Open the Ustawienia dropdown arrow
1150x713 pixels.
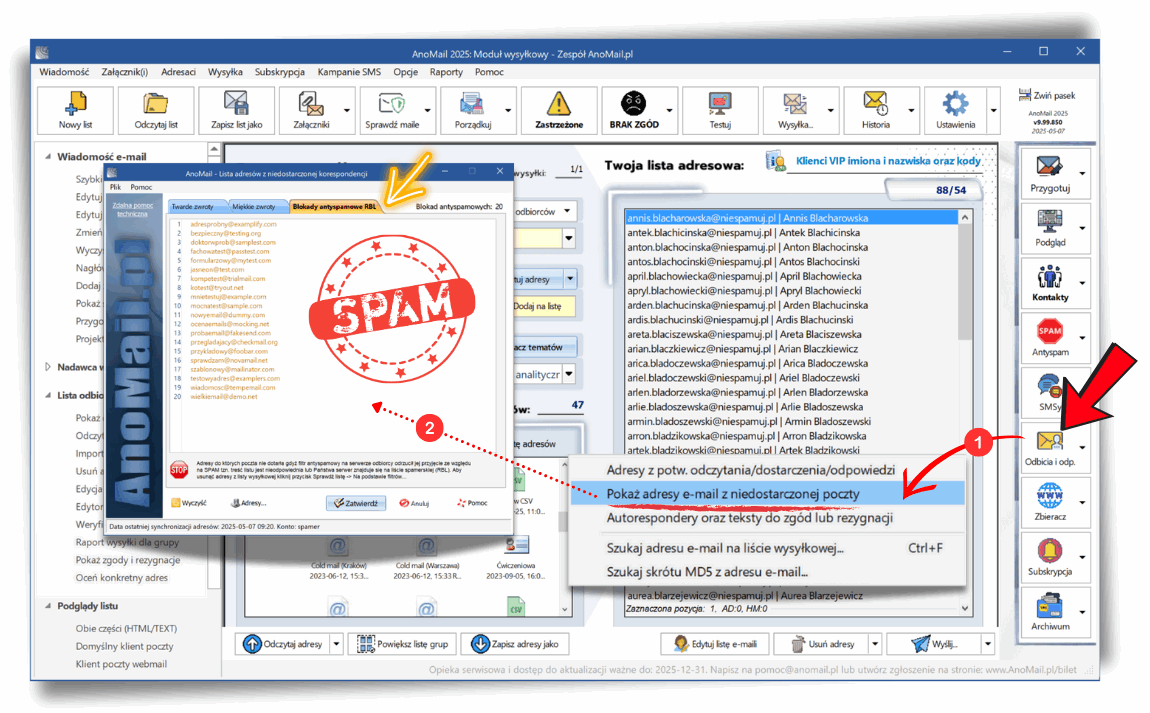[x=994, y=111]
